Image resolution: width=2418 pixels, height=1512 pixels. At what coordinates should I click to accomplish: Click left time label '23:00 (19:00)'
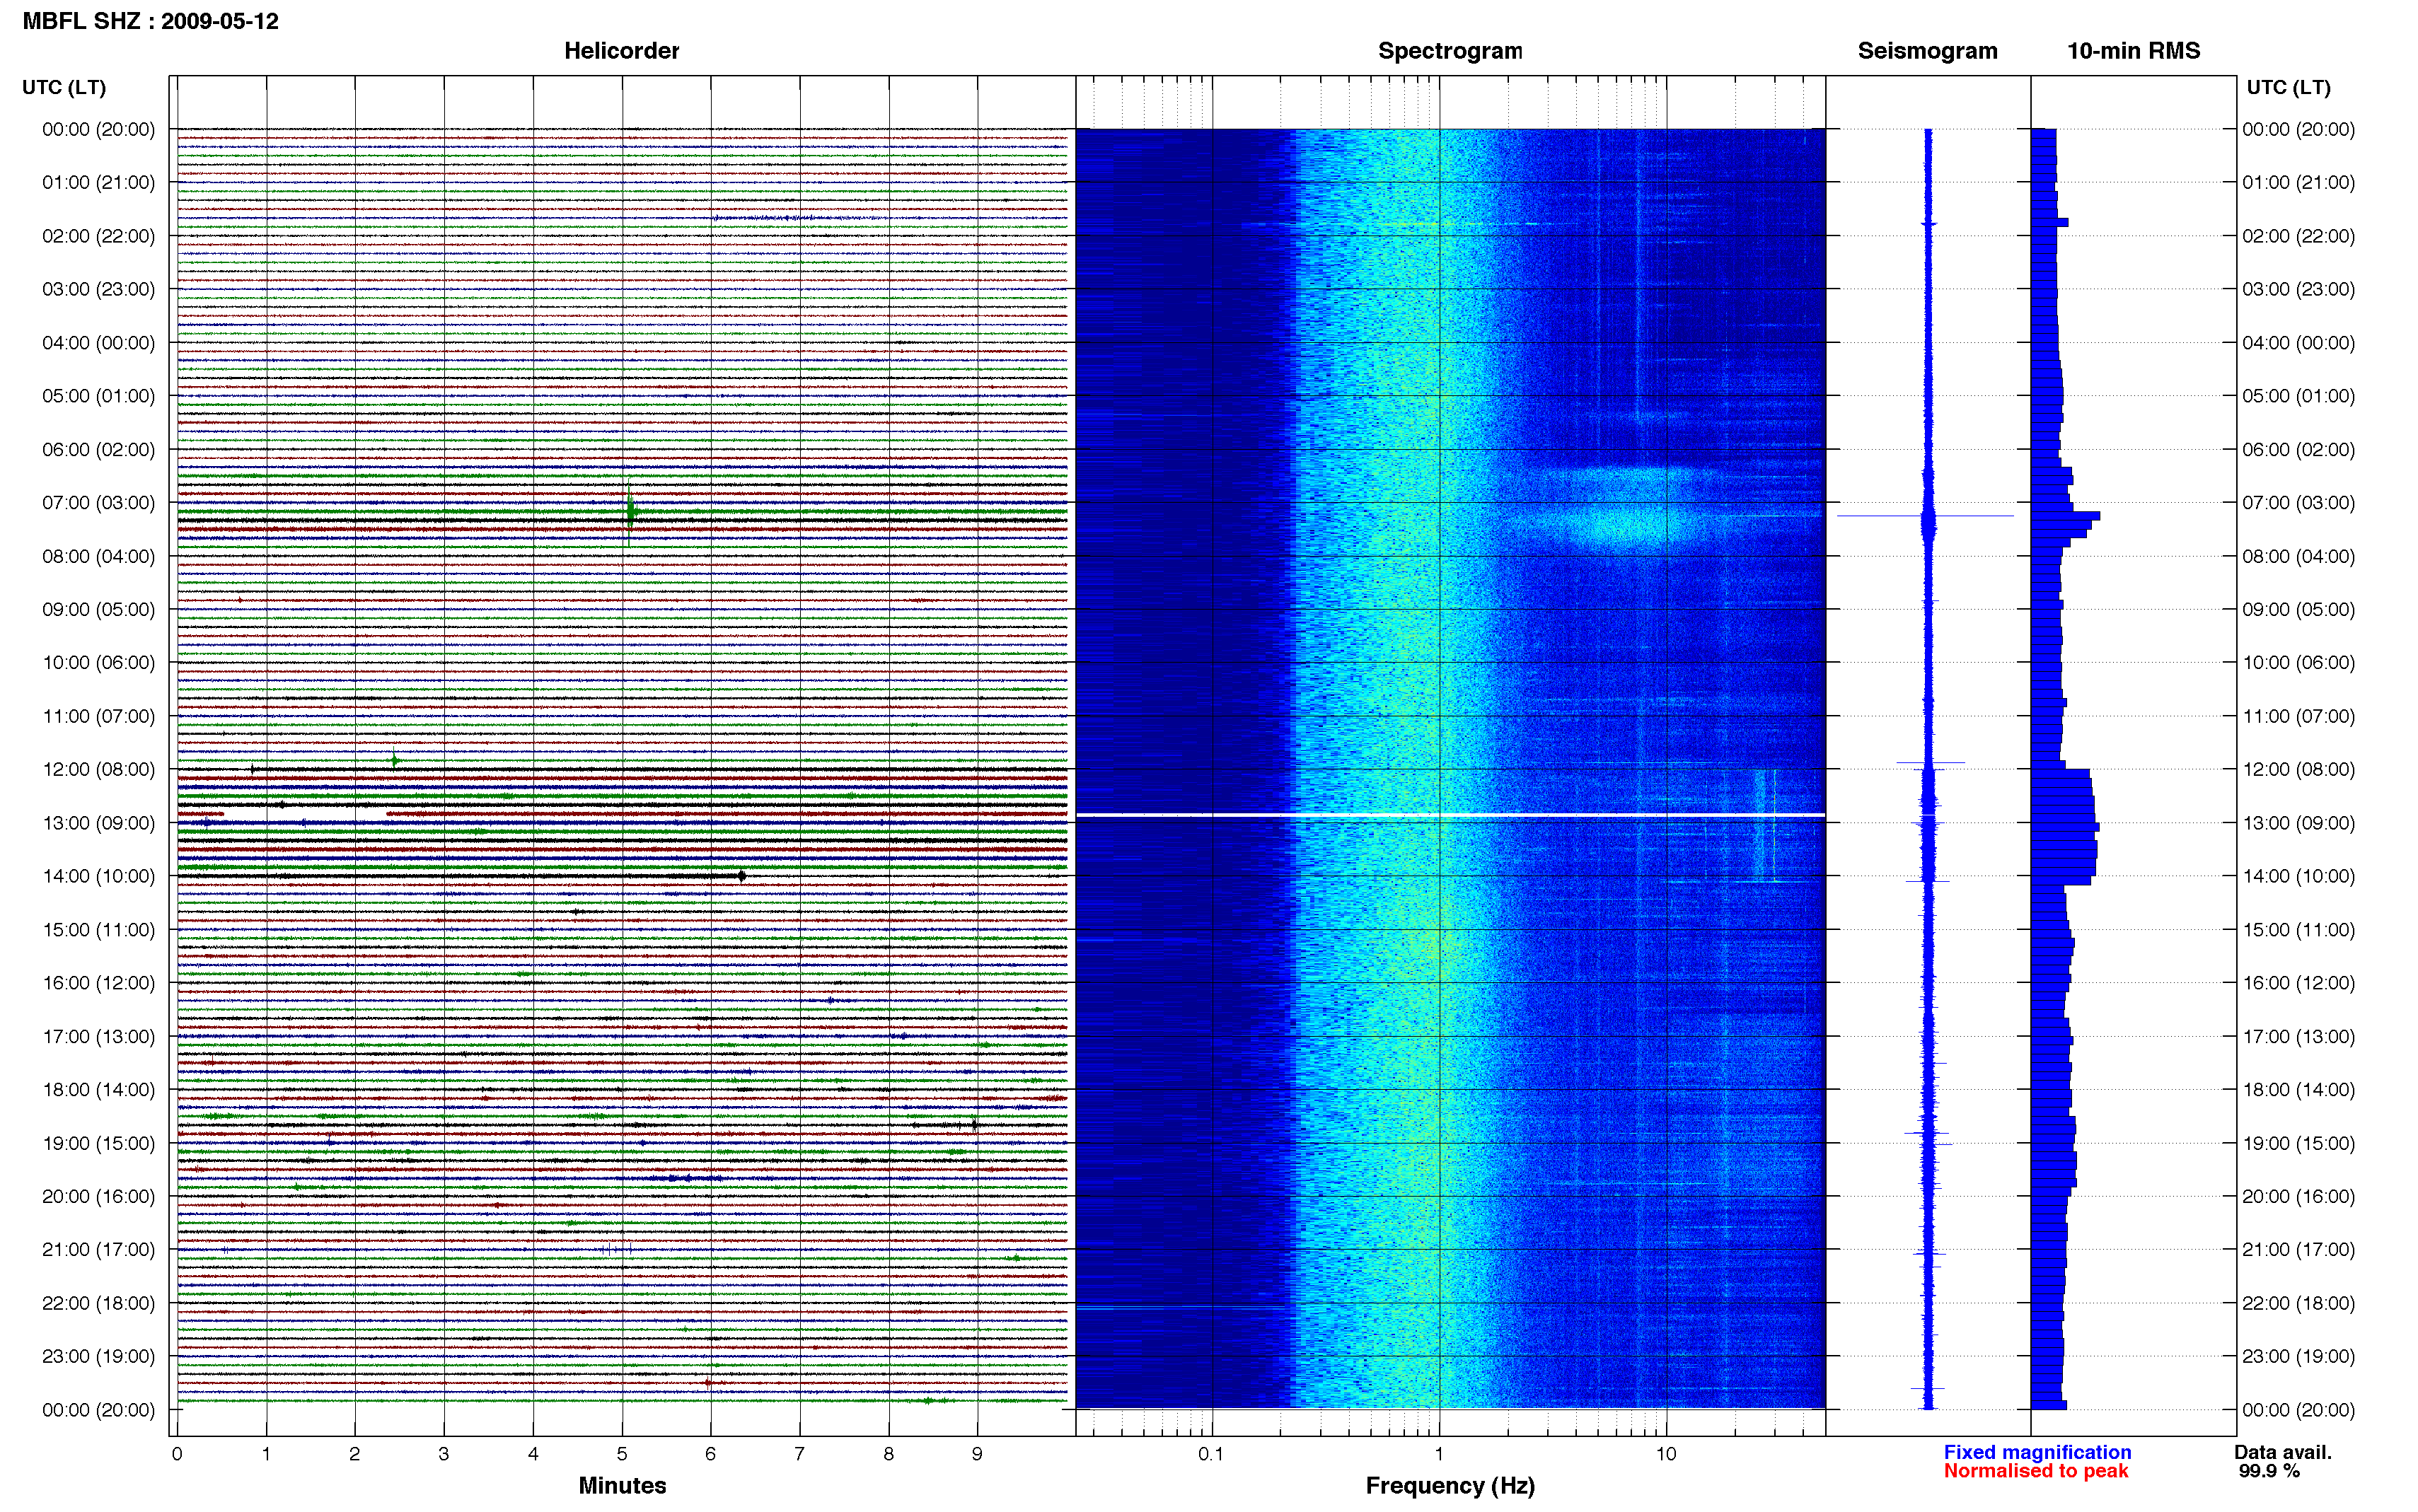point(98,1356)
